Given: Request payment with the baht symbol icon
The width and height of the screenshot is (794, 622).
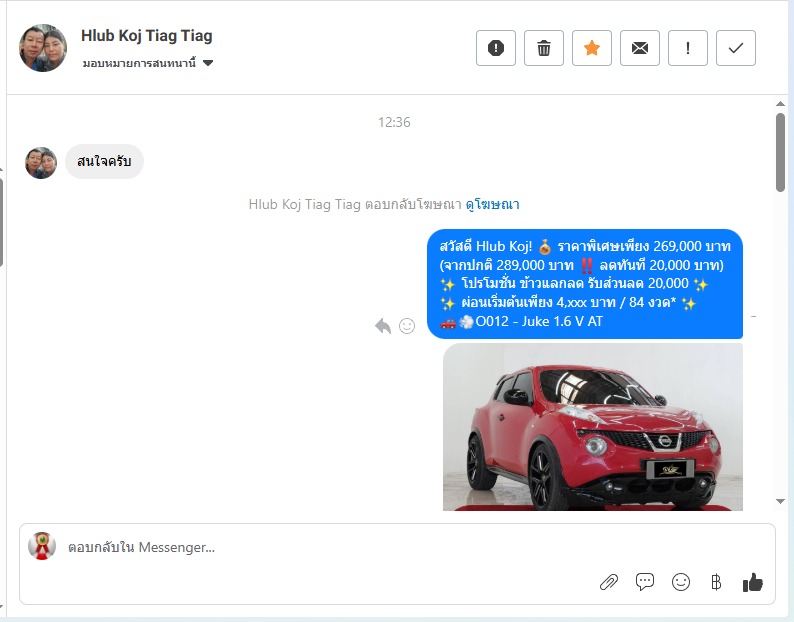Looking at the screenshot, I should click(716, 582).
